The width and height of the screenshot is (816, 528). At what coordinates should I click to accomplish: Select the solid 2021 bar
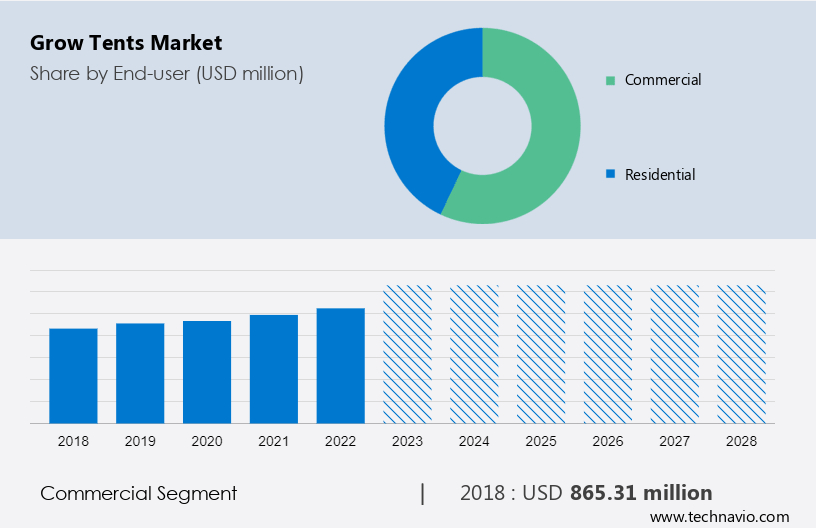click(274, 368)
